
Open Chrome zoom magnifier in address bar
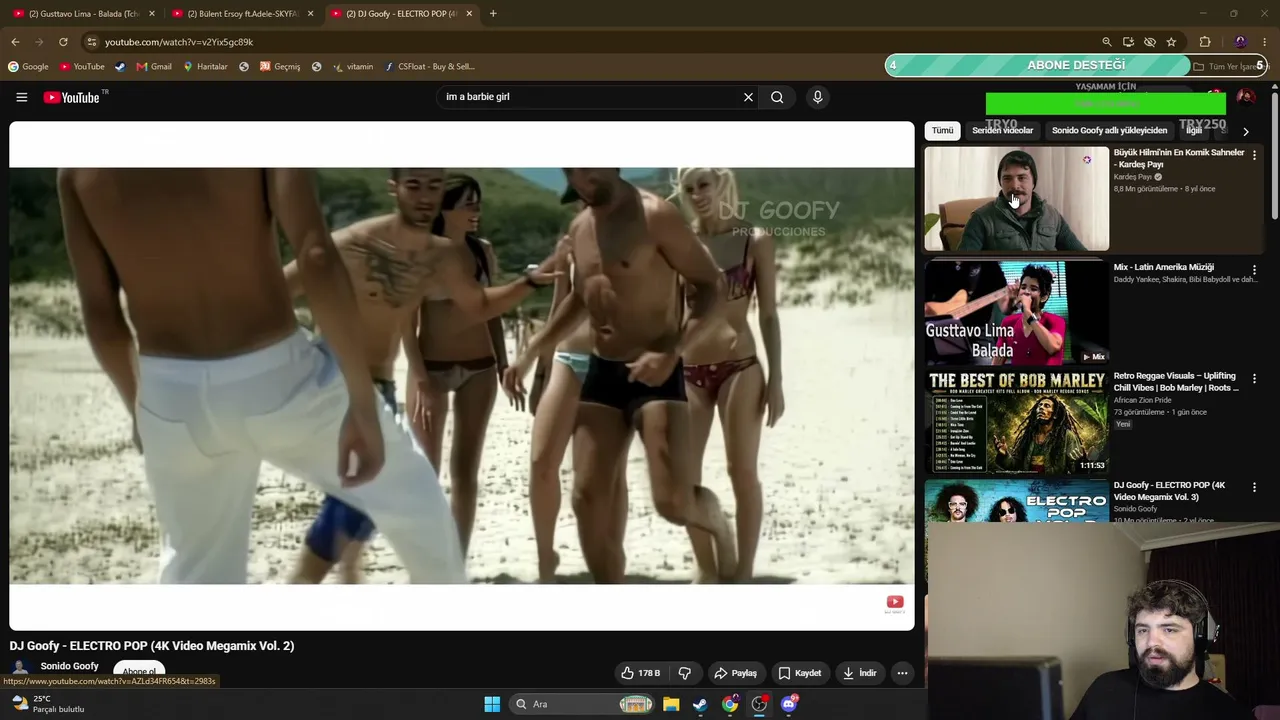coord(1106,42)
